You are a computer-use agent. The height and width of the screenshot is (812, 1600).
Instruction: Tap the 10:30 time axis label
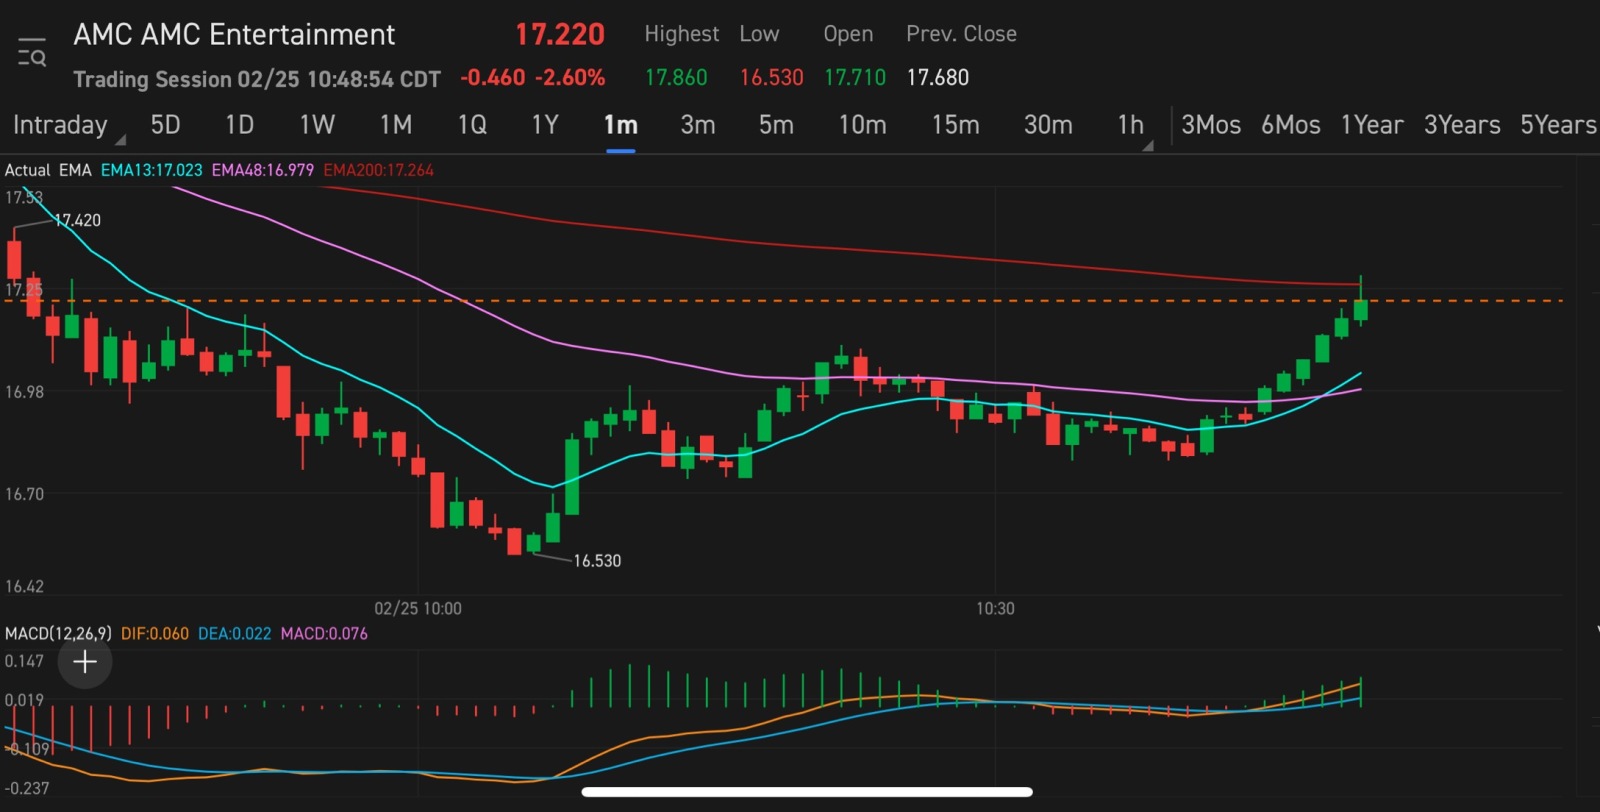click(x=995, y=608)
